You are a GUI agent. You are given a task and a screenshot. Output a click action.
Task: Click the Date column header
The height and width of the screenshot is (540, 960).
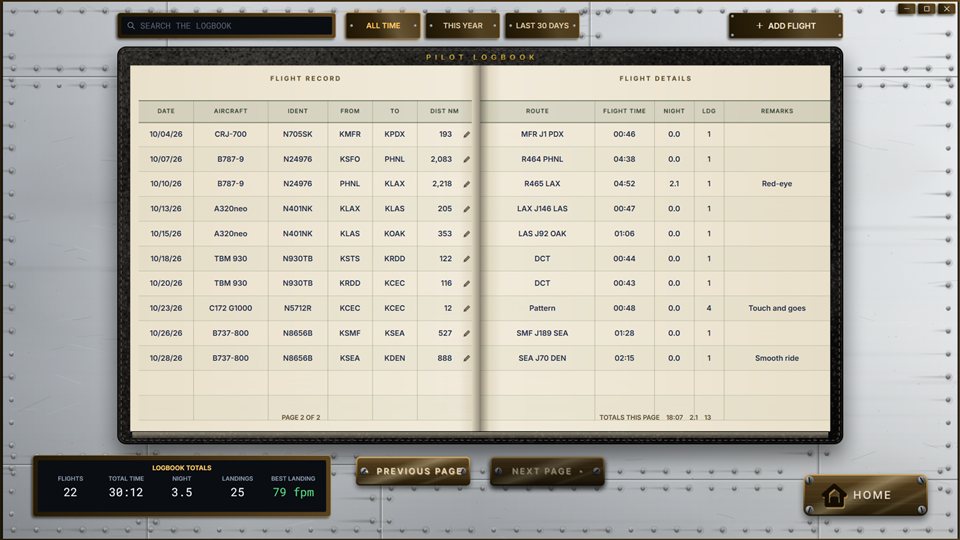click(166, 111)
